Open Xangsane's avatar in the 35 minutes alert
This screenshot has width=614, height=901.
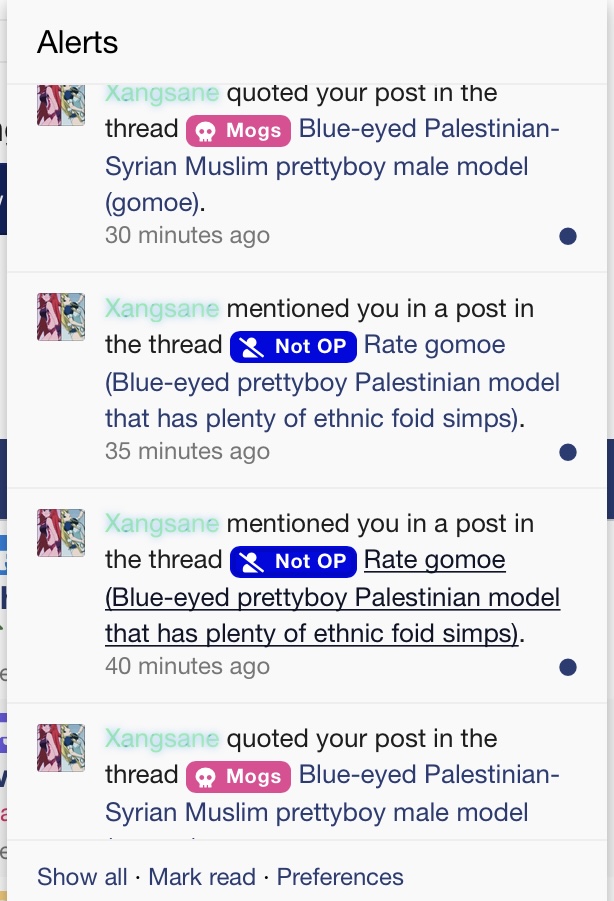click(x=61, y=317)
